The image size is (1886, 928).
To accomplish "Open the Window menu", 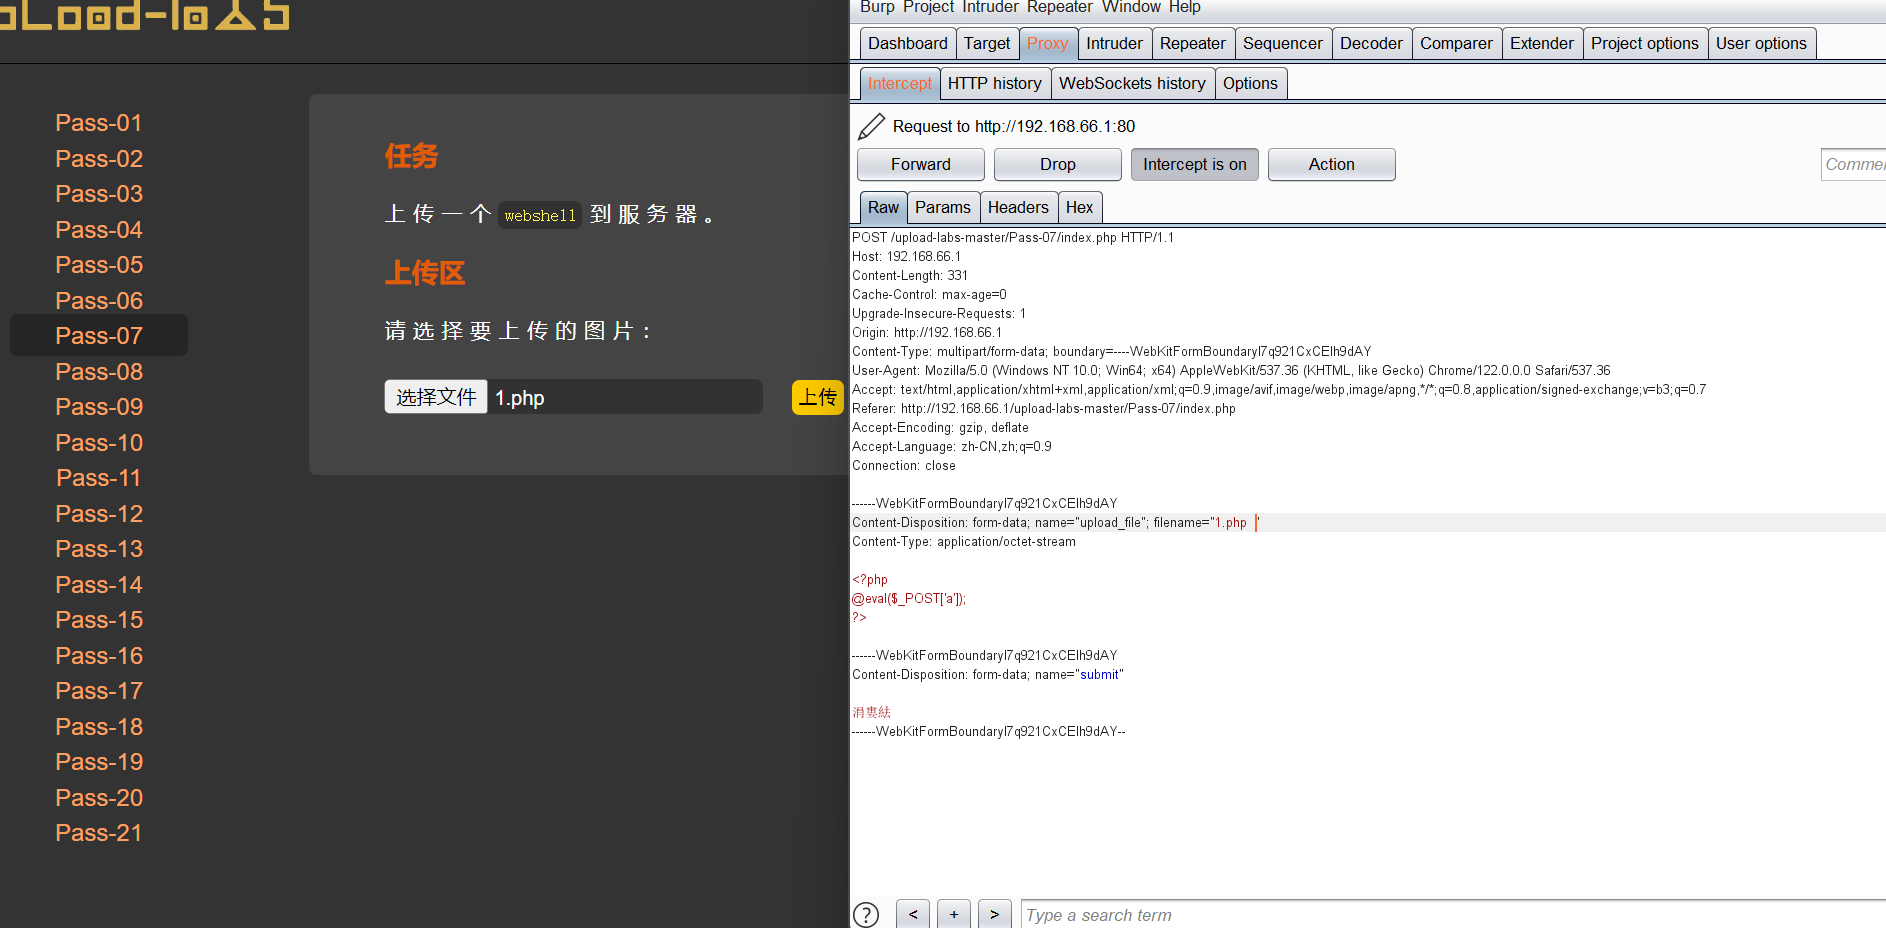I will pos(1131,7).
